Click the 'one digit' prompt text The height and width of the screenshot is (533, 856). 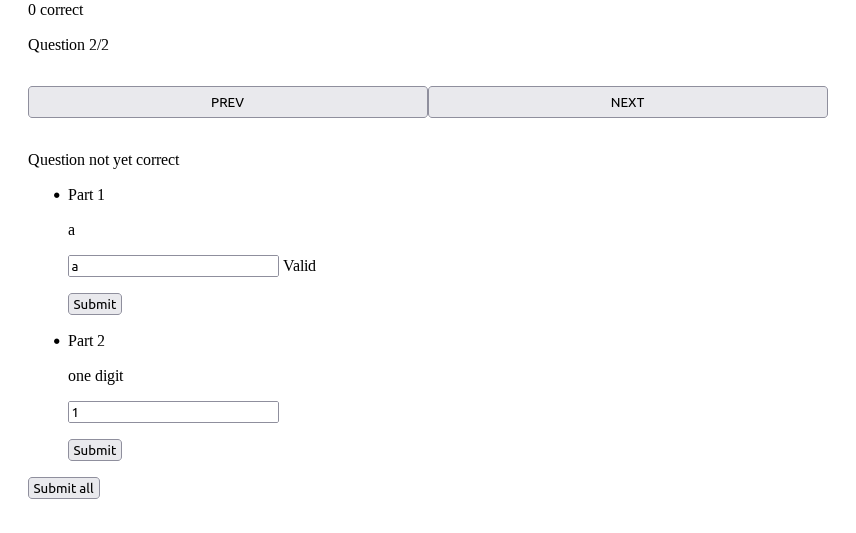(95, 376)
